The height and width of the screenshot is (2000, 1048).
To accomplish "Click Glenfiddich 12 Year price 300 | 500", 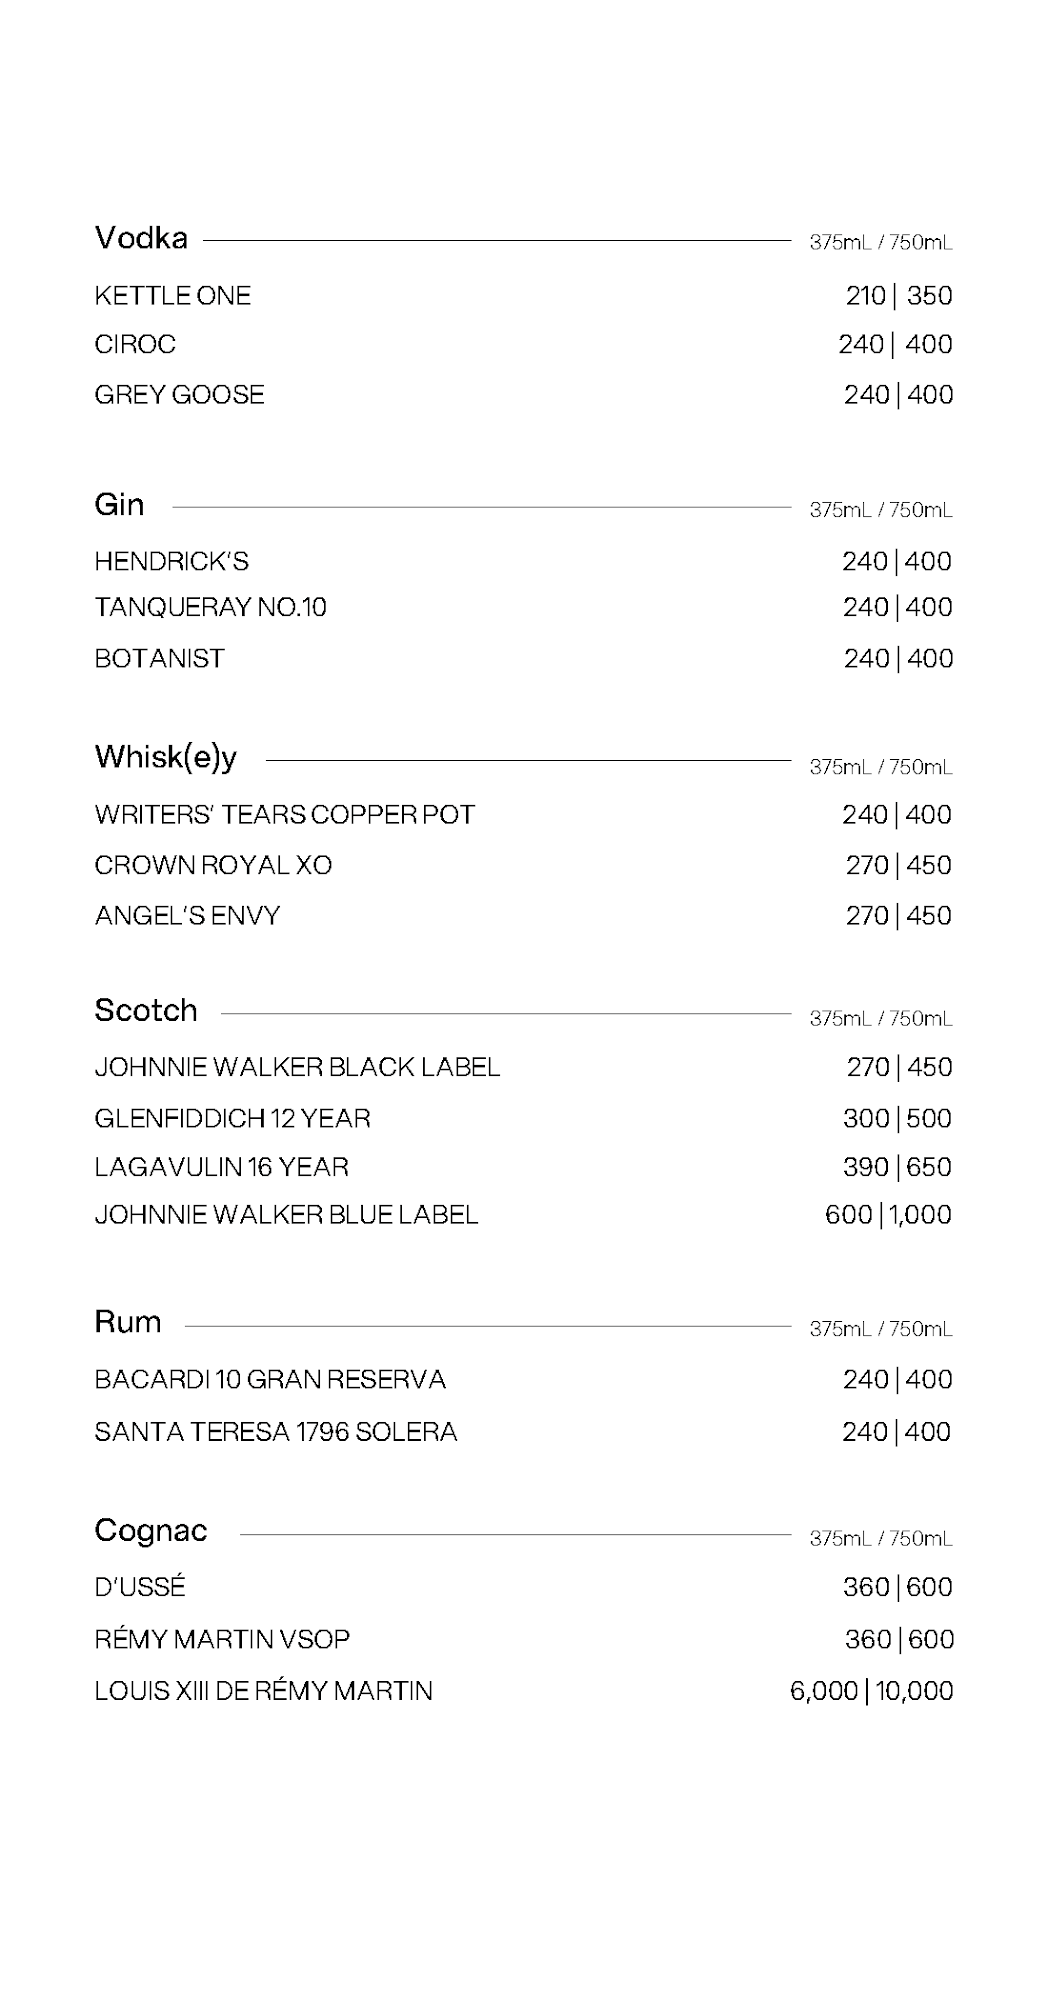I will pyautogui.click(x=897, y=1118).
